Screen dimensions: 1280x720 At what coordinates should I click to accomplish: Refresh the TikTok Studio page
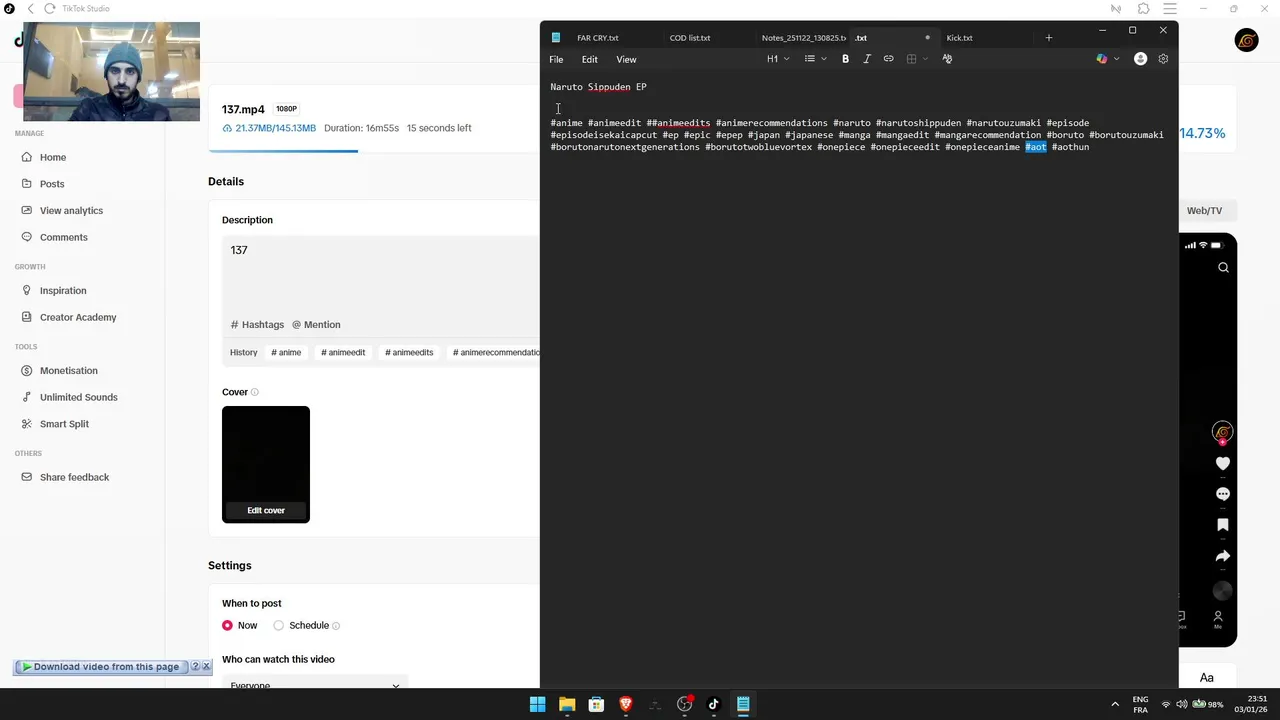pyautogui.click(x=52, y=9)
